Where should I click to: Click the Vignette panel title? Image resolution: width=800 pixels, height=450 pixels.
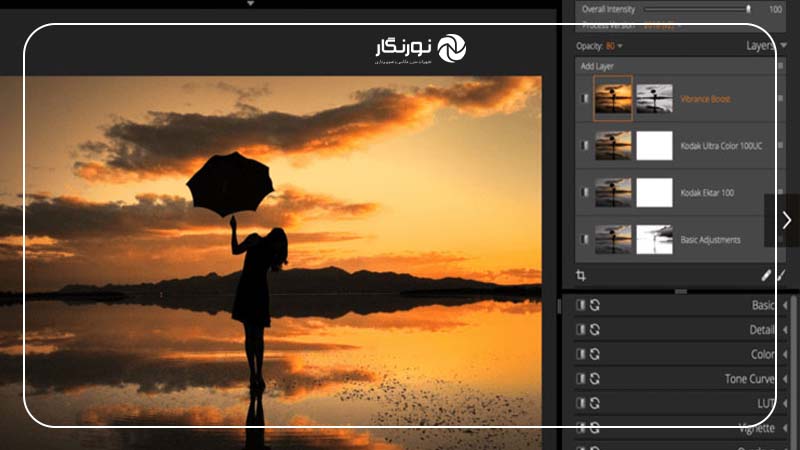pos(757,428)
